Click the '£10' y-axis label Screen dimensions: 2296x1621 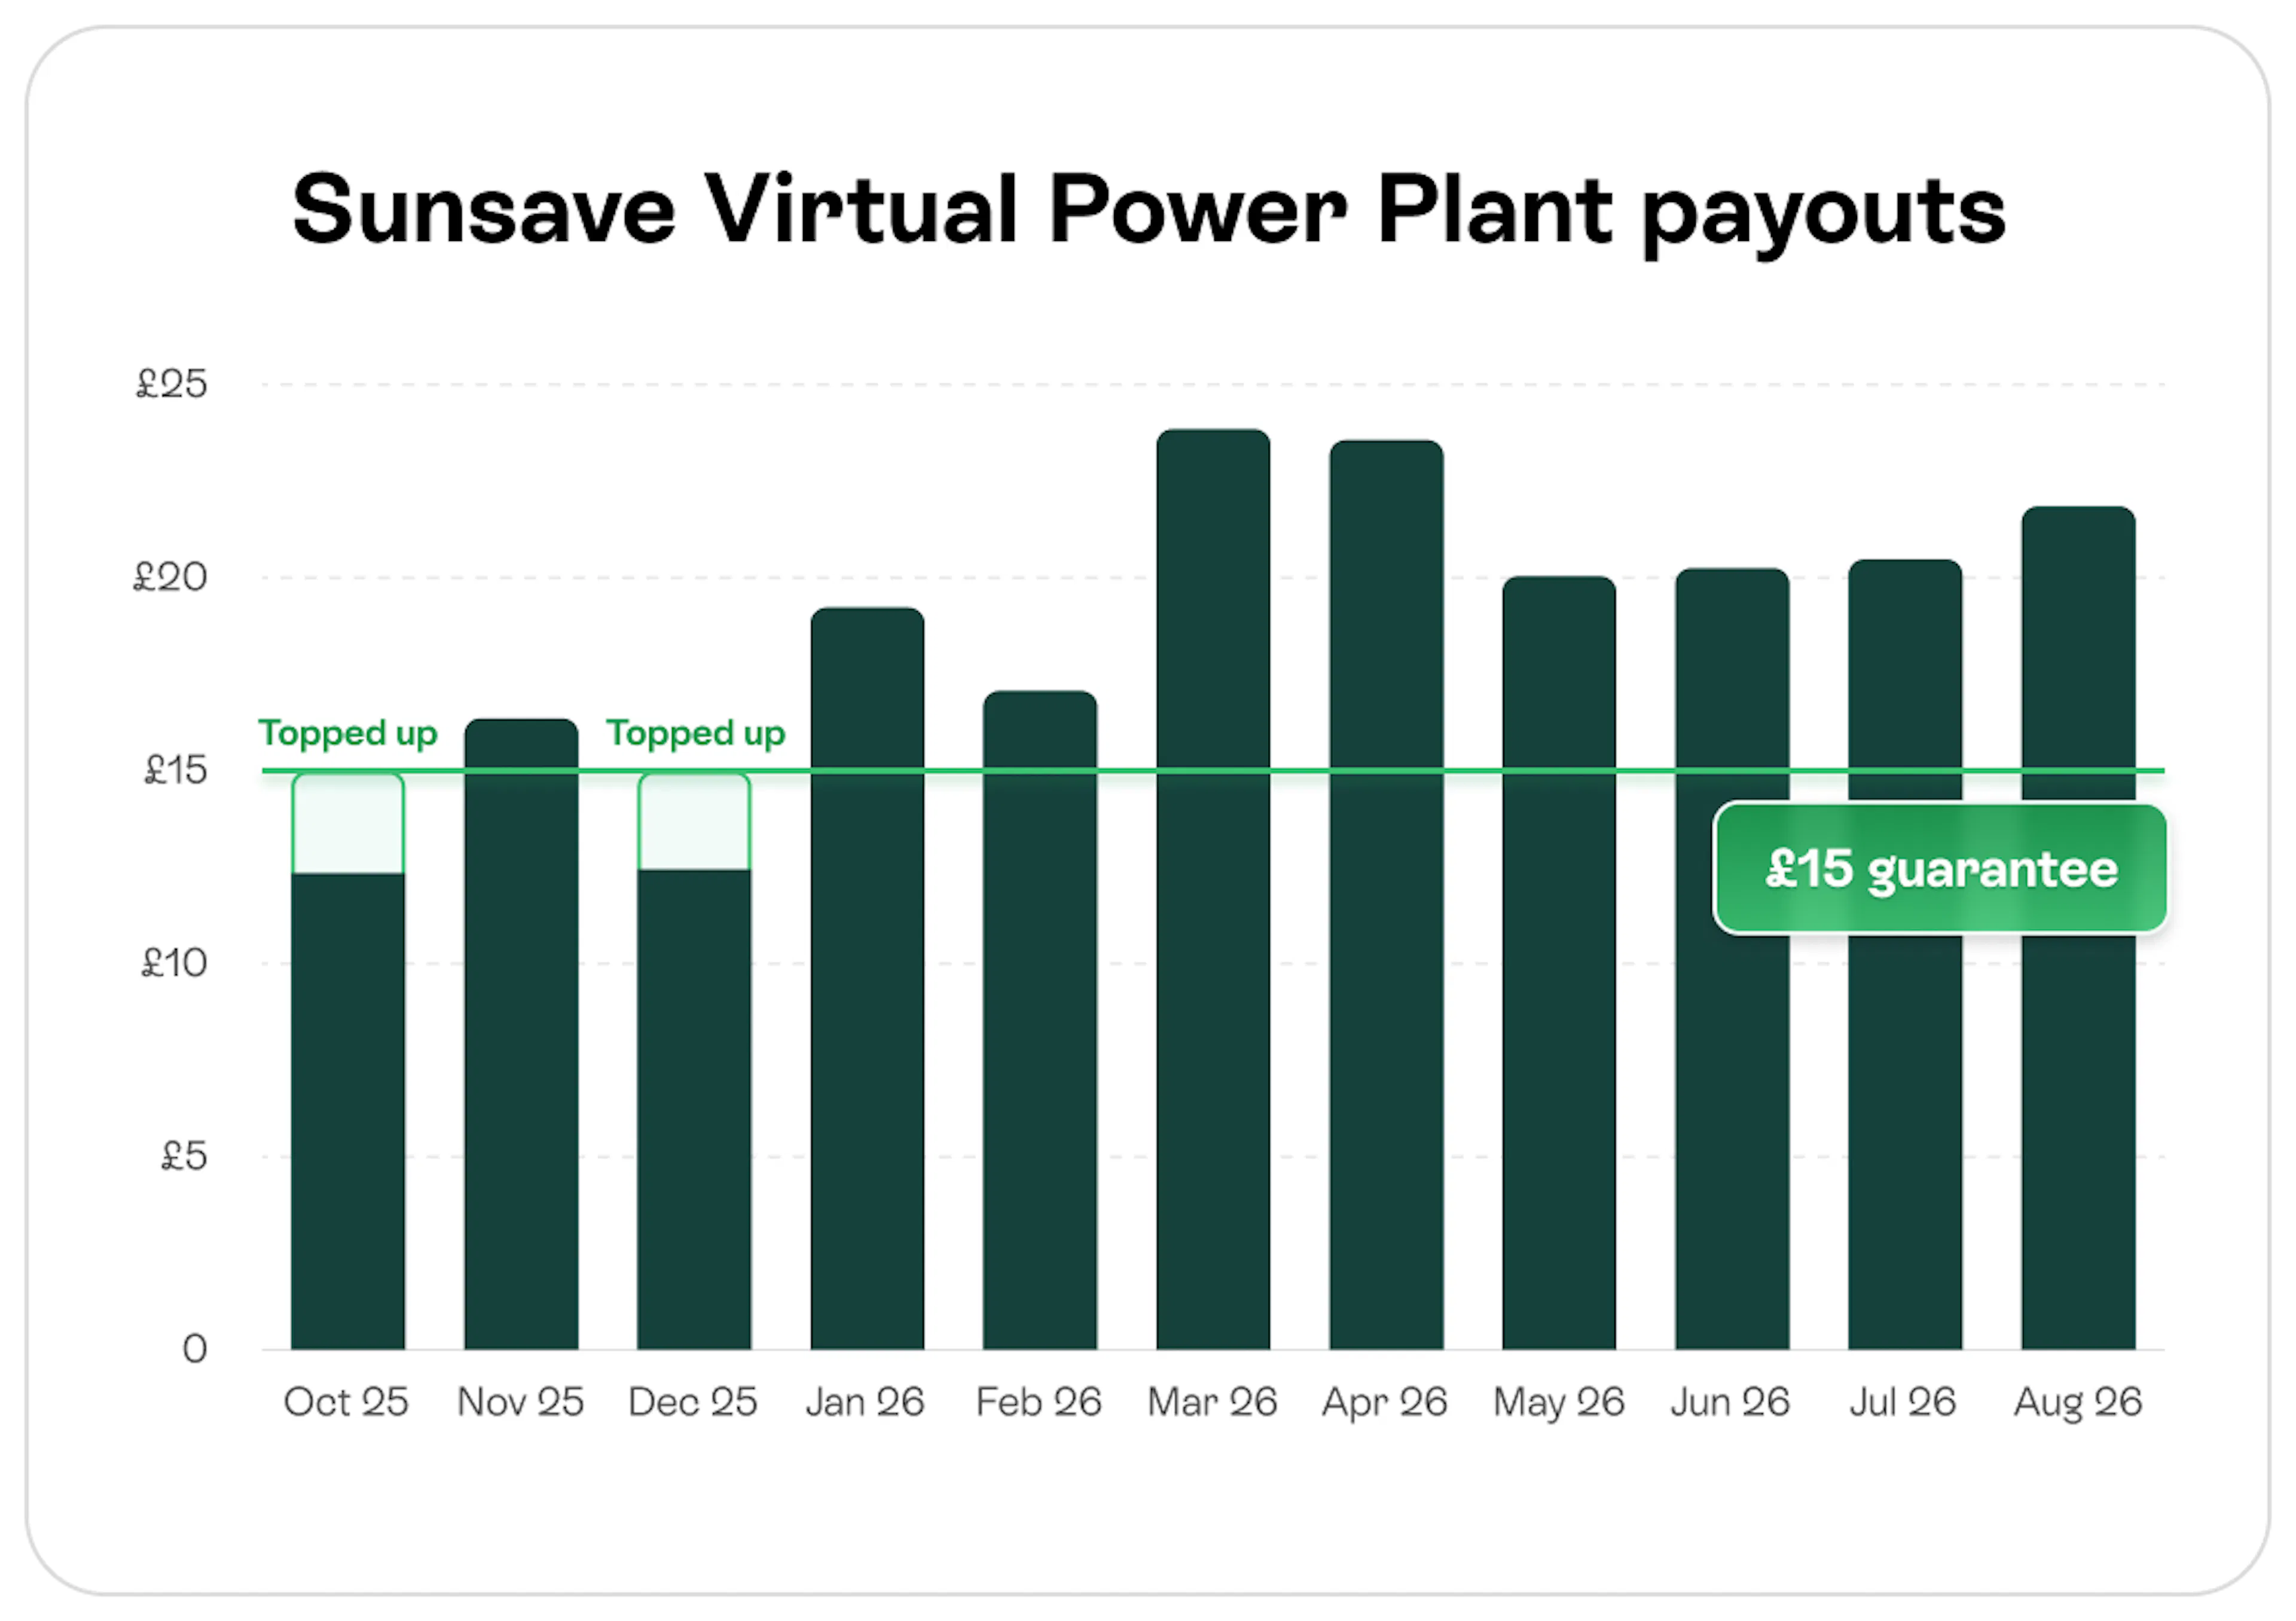pyautogui.click(x=174, y=963)
